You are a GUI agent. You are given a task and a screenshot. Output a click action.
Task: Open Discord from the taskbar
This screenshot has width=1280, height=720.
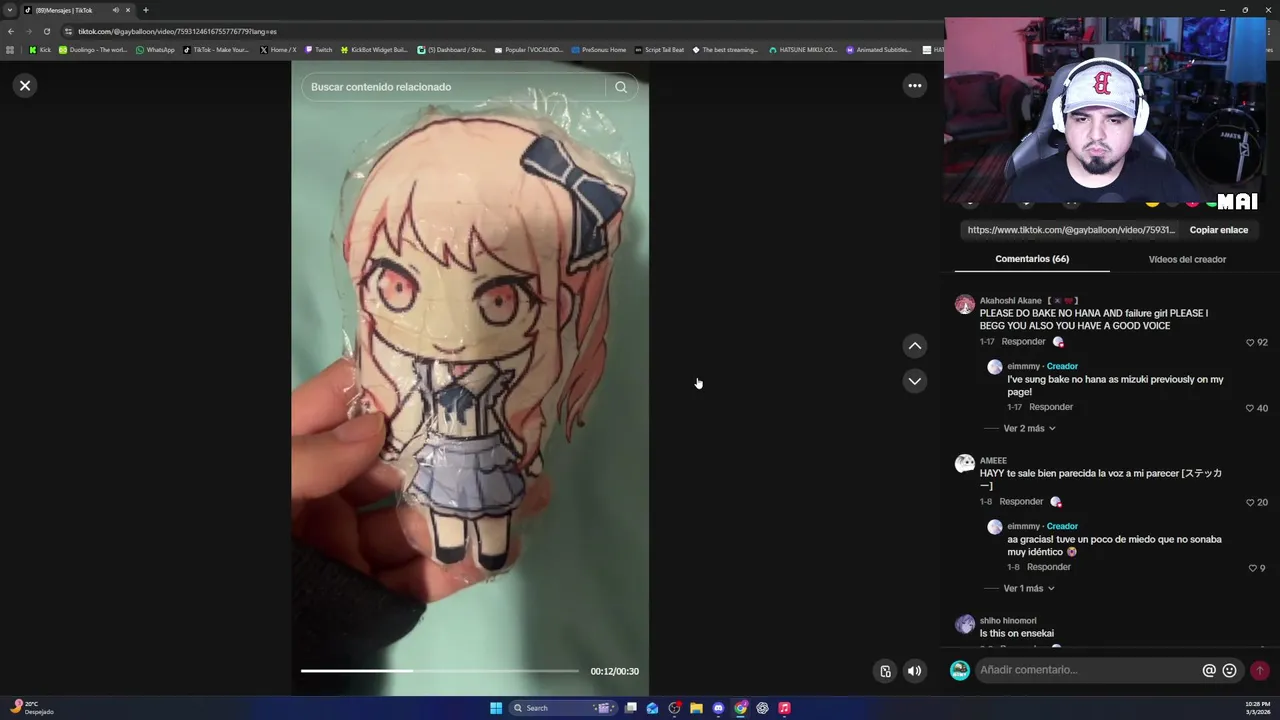pyautogui.click(x=718, y=708)
